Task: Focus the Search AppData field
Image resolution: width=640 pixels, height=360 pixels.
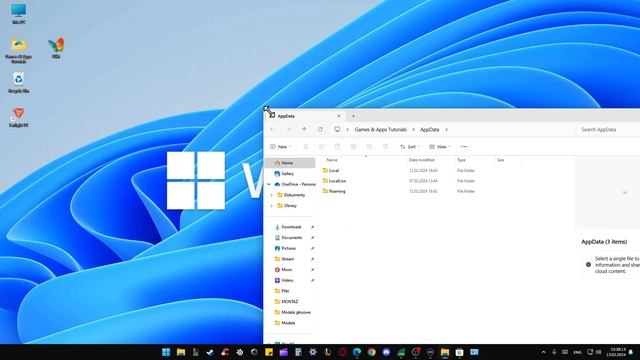Action: (608, 129)
